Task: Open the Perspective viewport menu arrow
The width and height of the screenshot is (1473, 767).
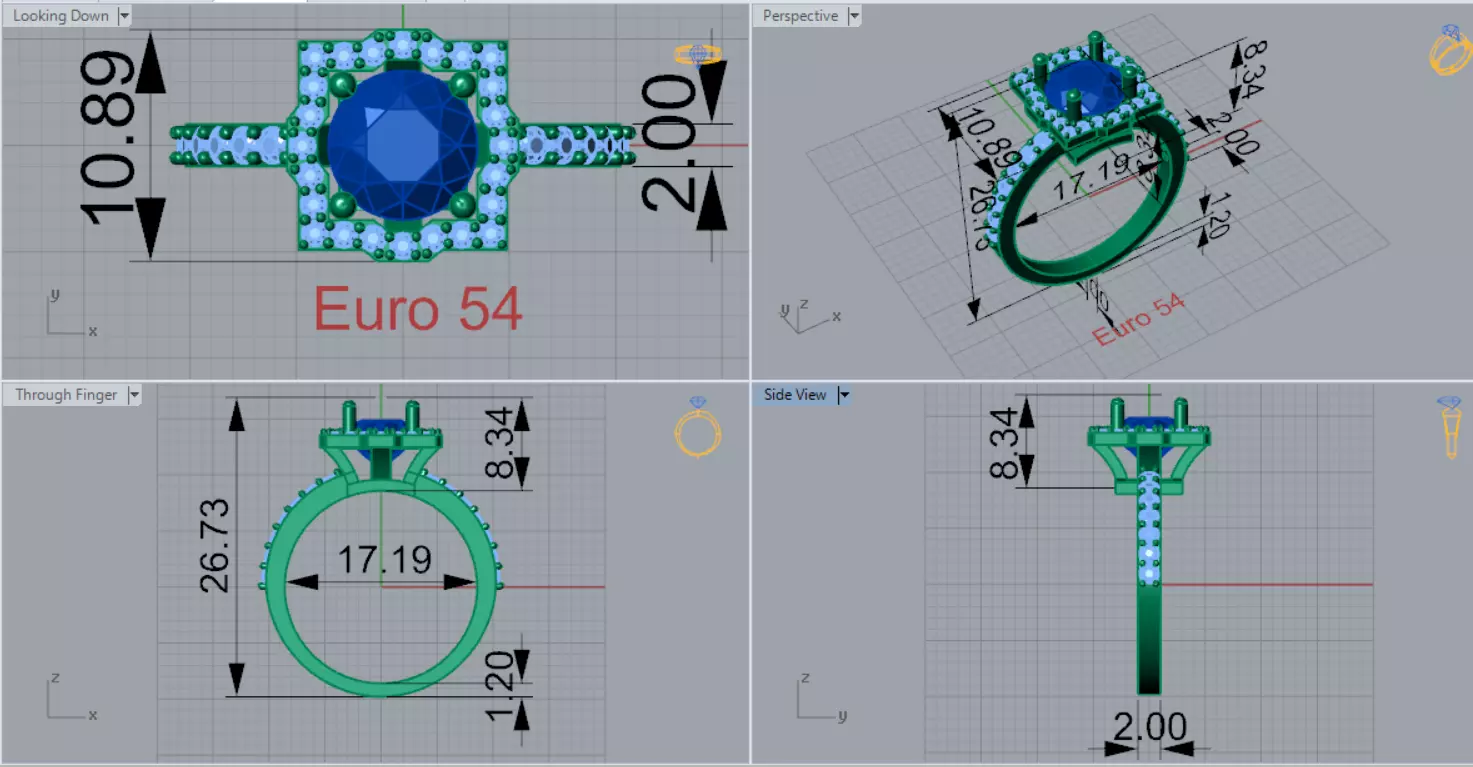Action: pos(854,16)
